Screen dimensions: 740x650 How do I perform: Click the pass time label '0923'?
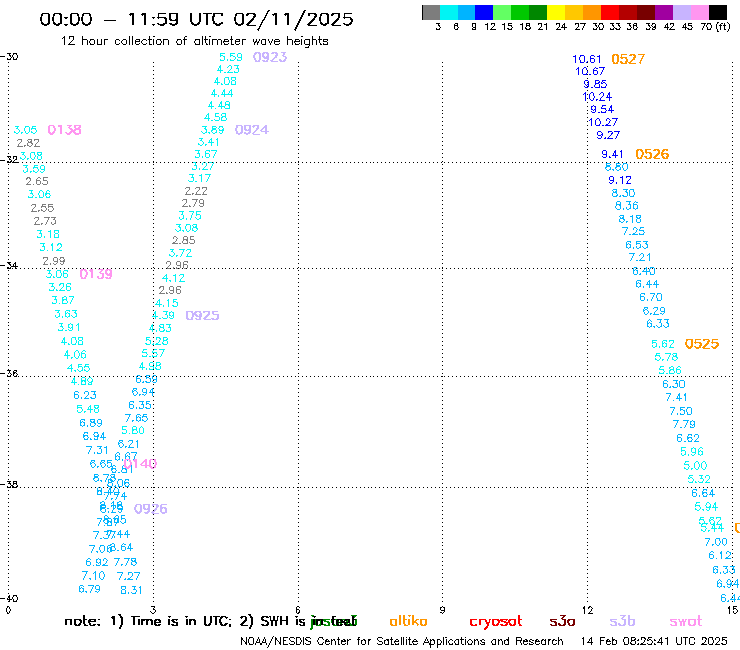pos(270,57)
